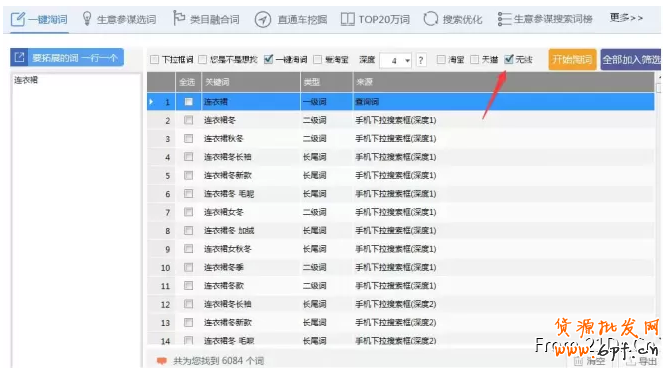Click the book icon beside TOP20万词
Image resolution: width=669 pixels, height=372 pixels.
coord(348,19)
